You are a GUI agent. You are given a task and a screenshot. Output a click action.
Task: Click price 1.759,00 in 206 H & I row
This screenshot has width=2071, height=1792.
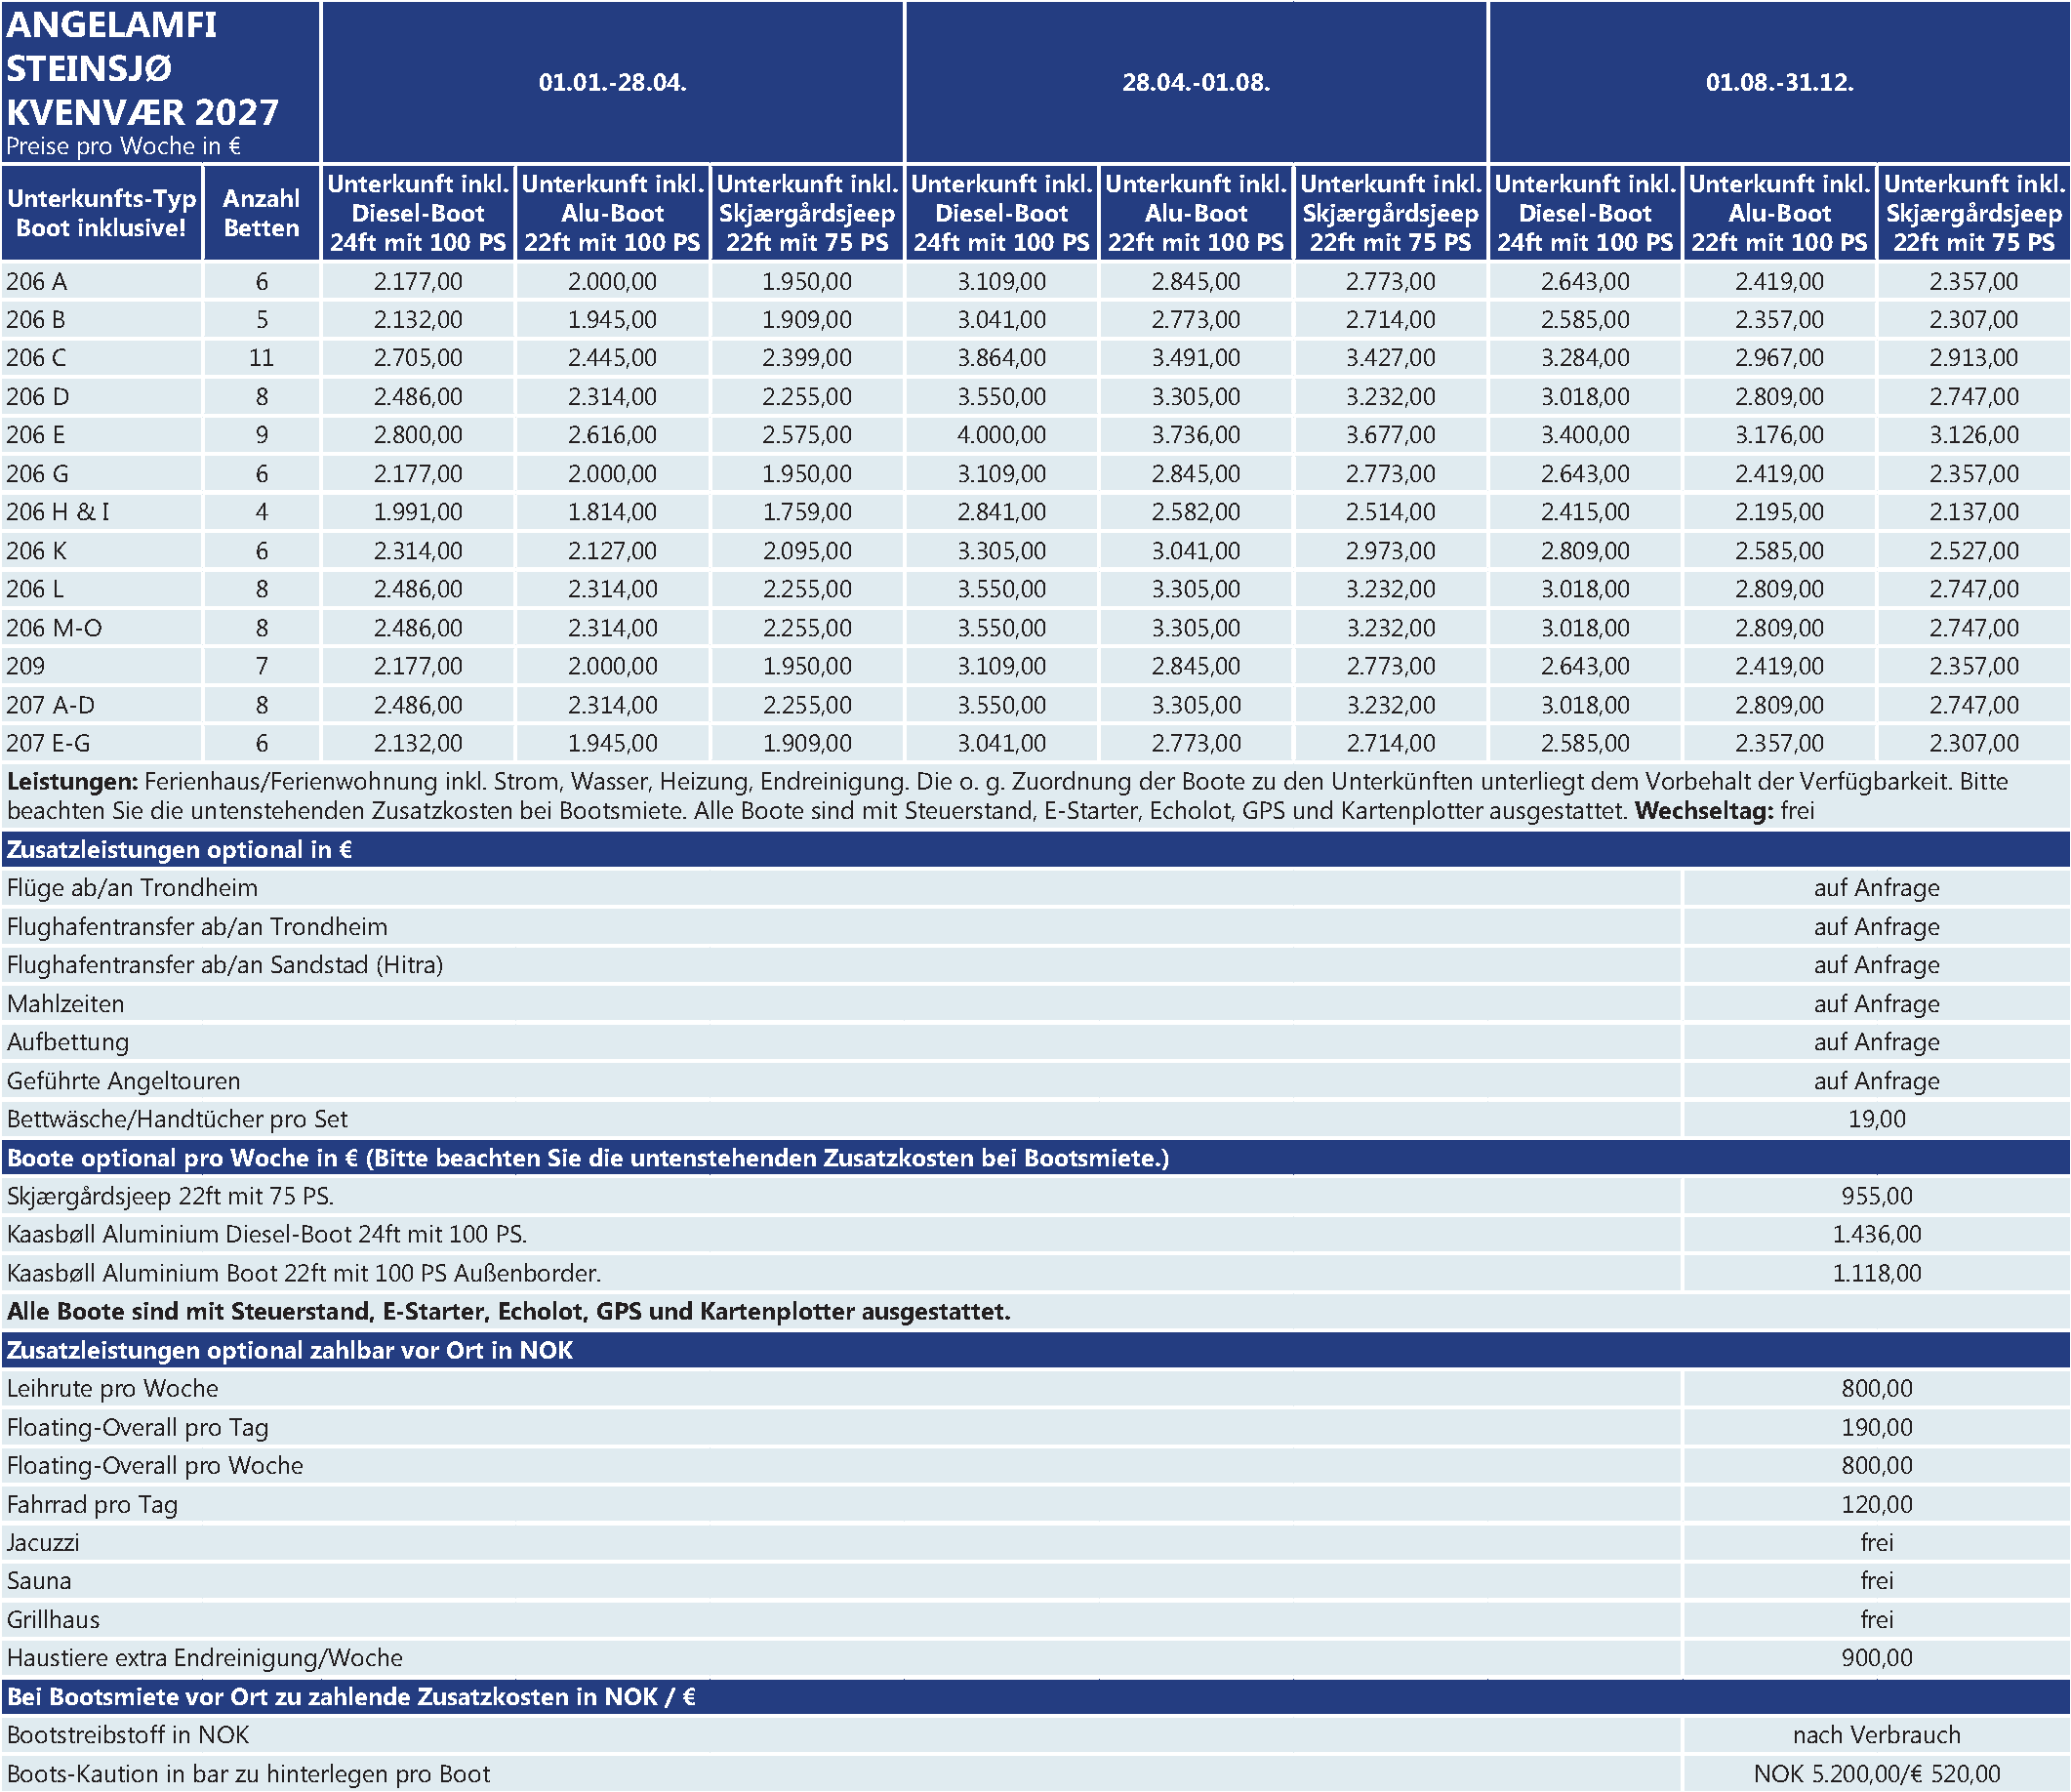click(x=807, y=512)
